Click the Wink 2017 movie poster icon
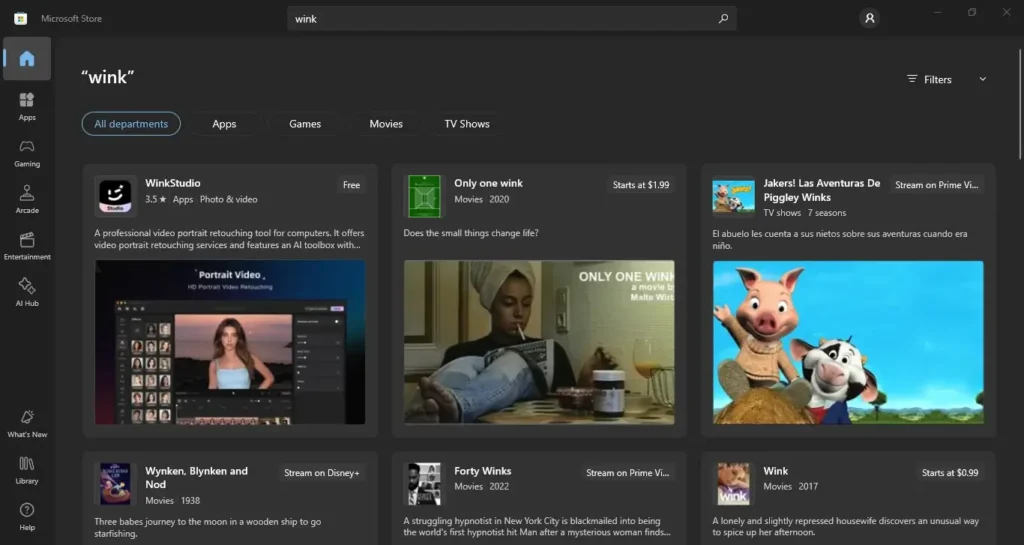This screenshot has width=1024, height=545. [x=733, y=484]
